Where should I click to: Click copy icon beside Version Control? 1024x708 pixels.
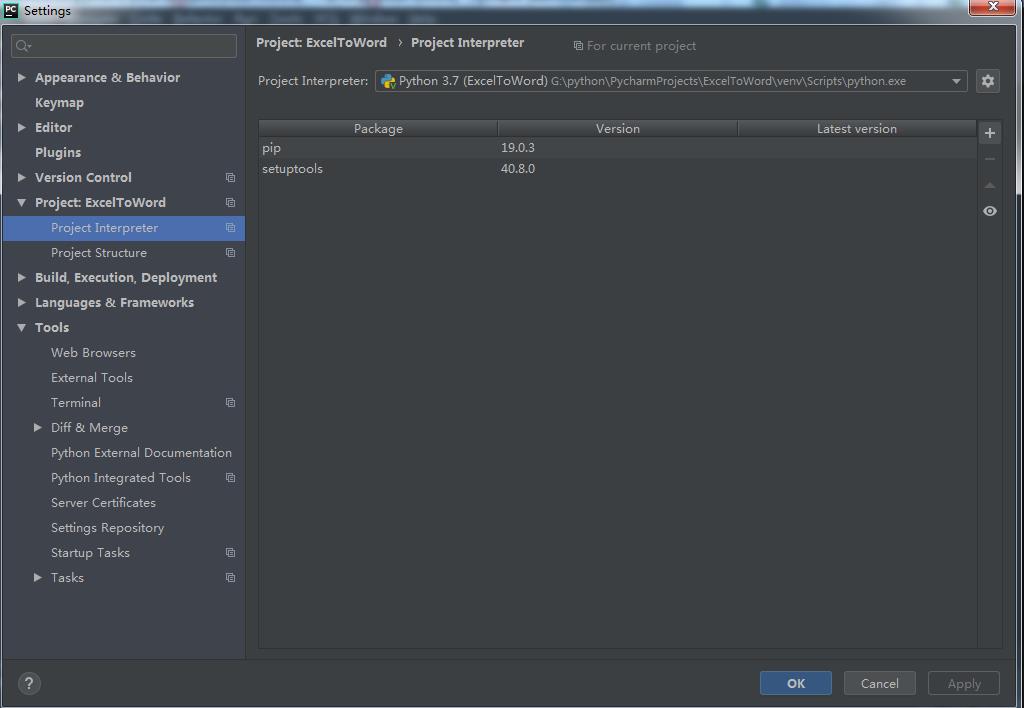[x=231, y=178]
